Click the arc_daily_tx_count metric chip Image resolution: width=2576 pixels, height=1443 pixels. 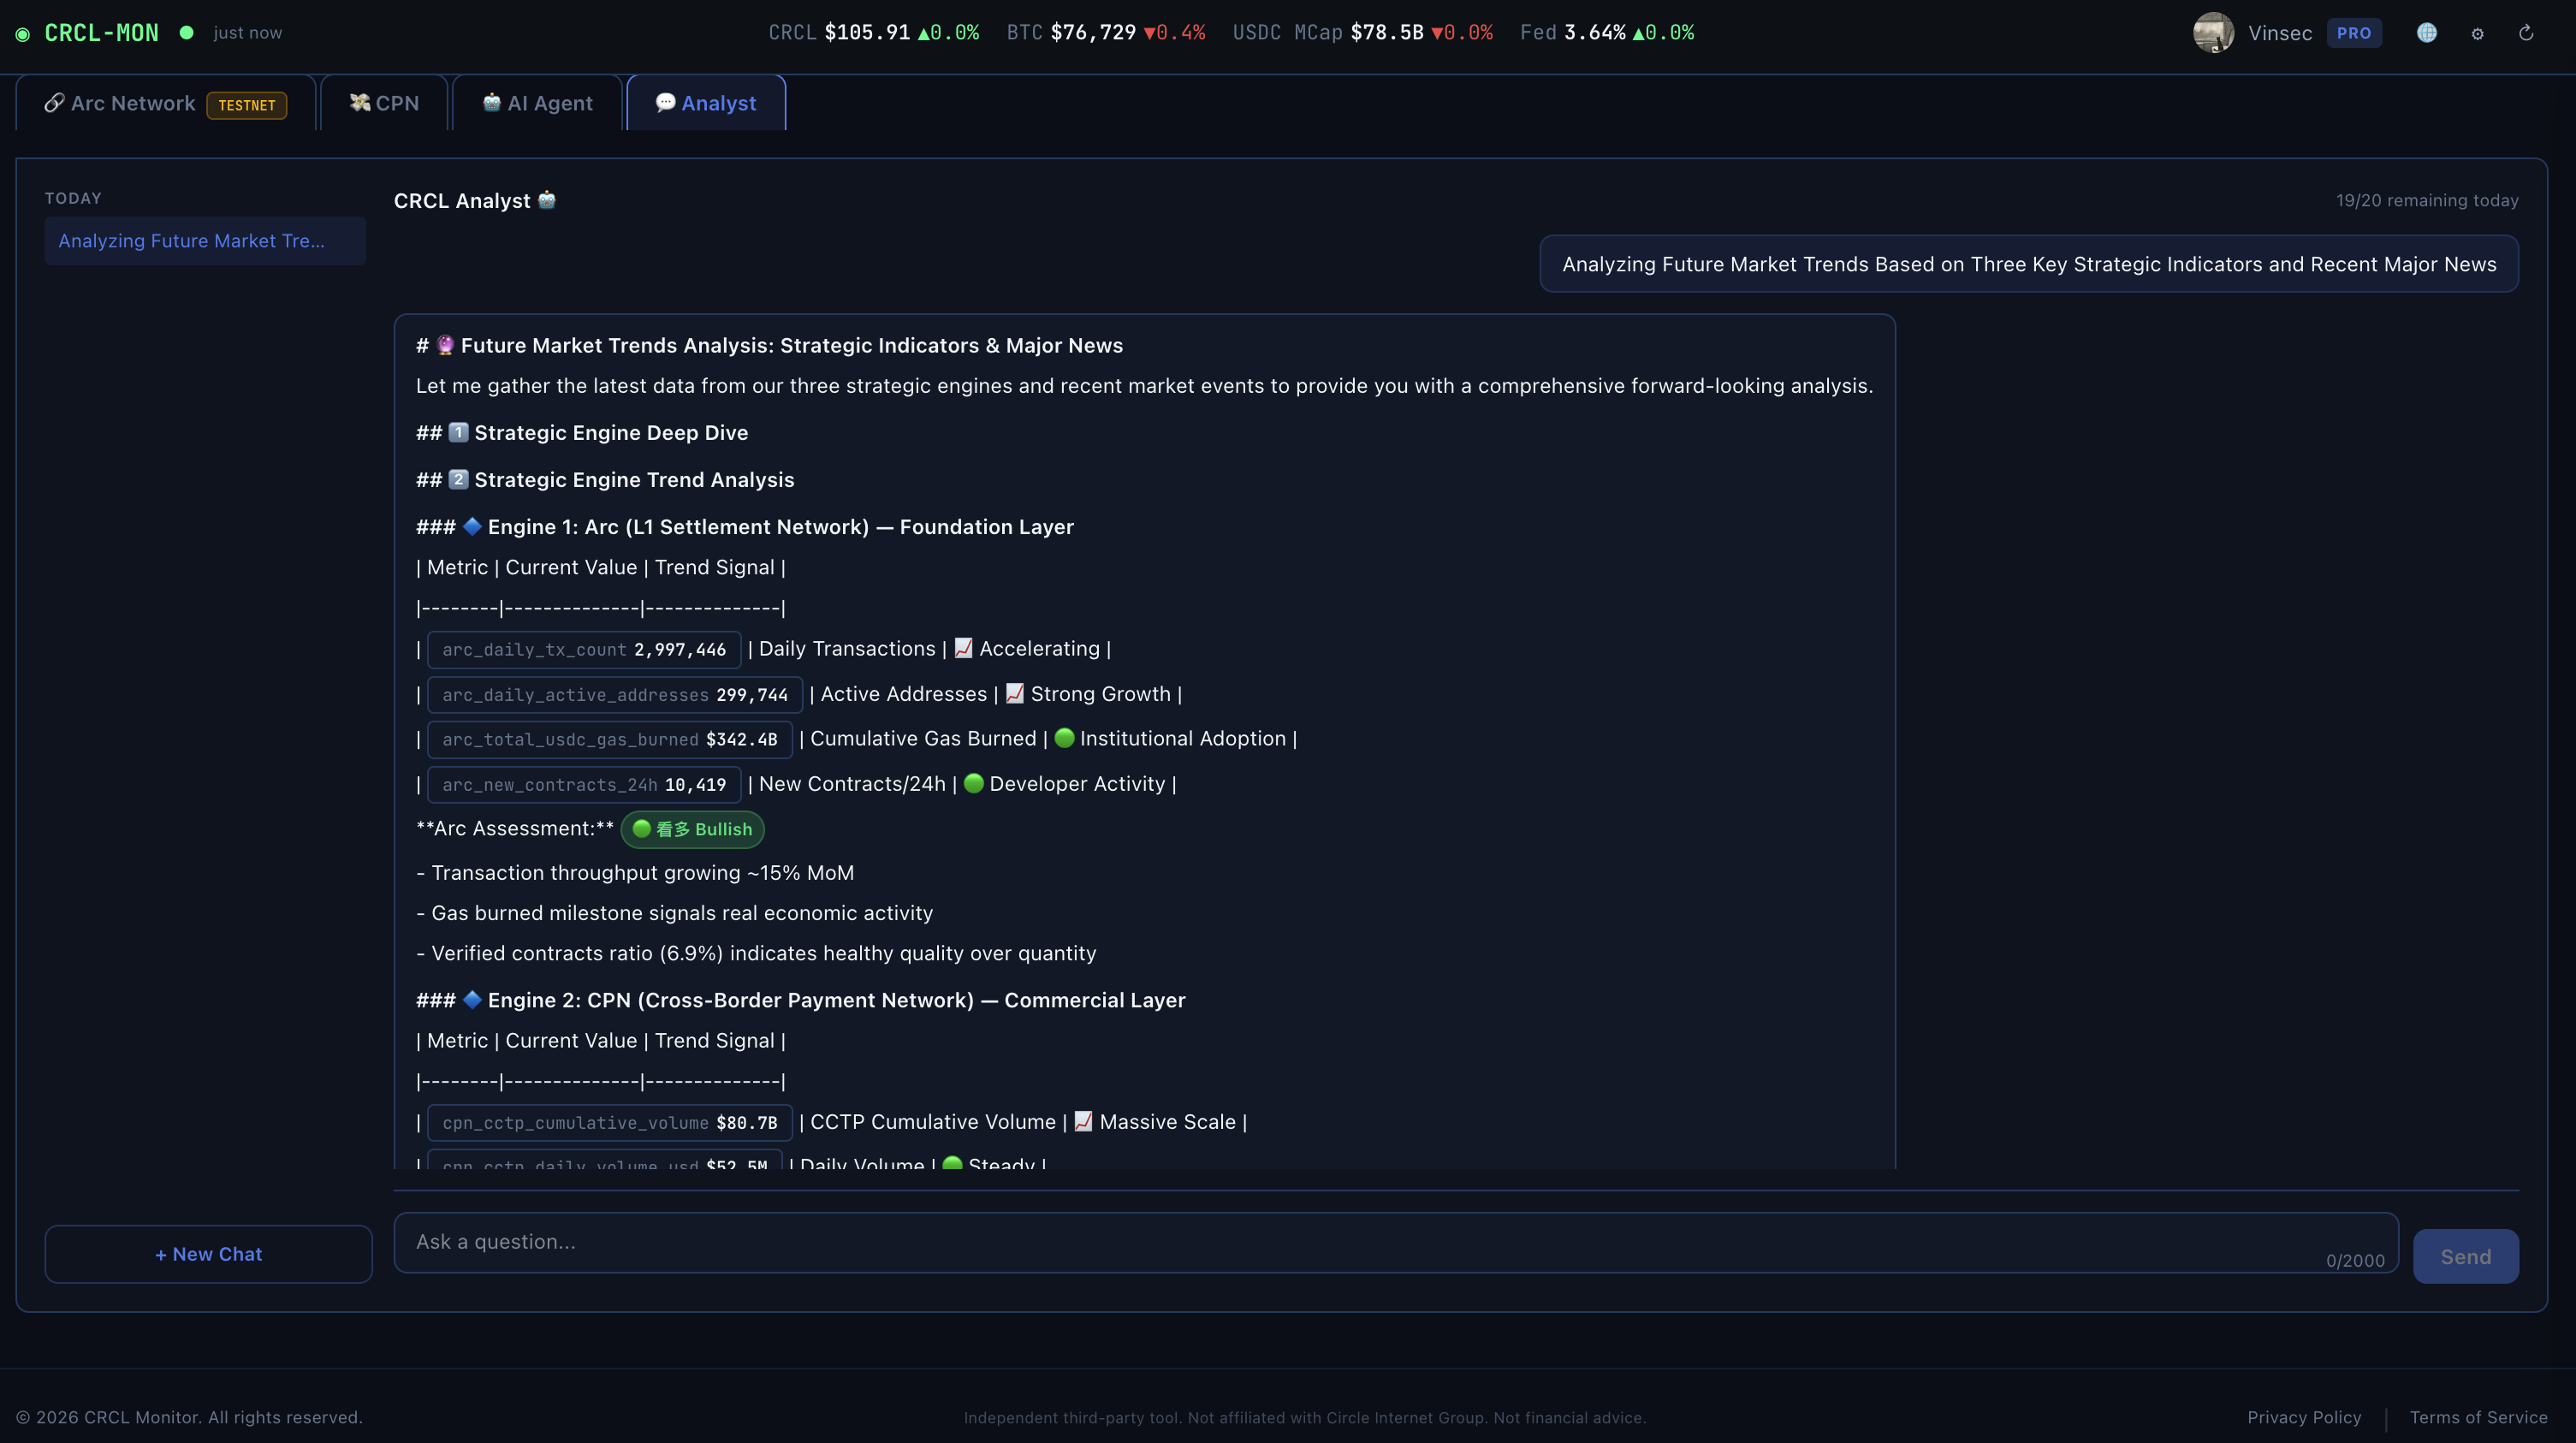pos(584,650)
